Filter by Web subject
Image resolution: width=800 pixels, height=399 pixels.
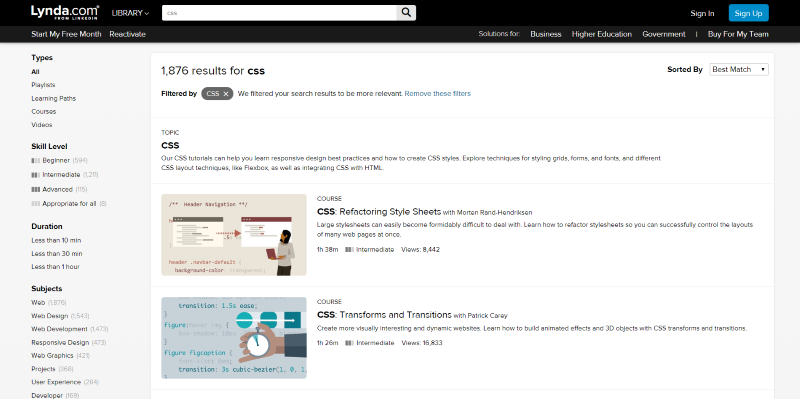click(49, 303)
